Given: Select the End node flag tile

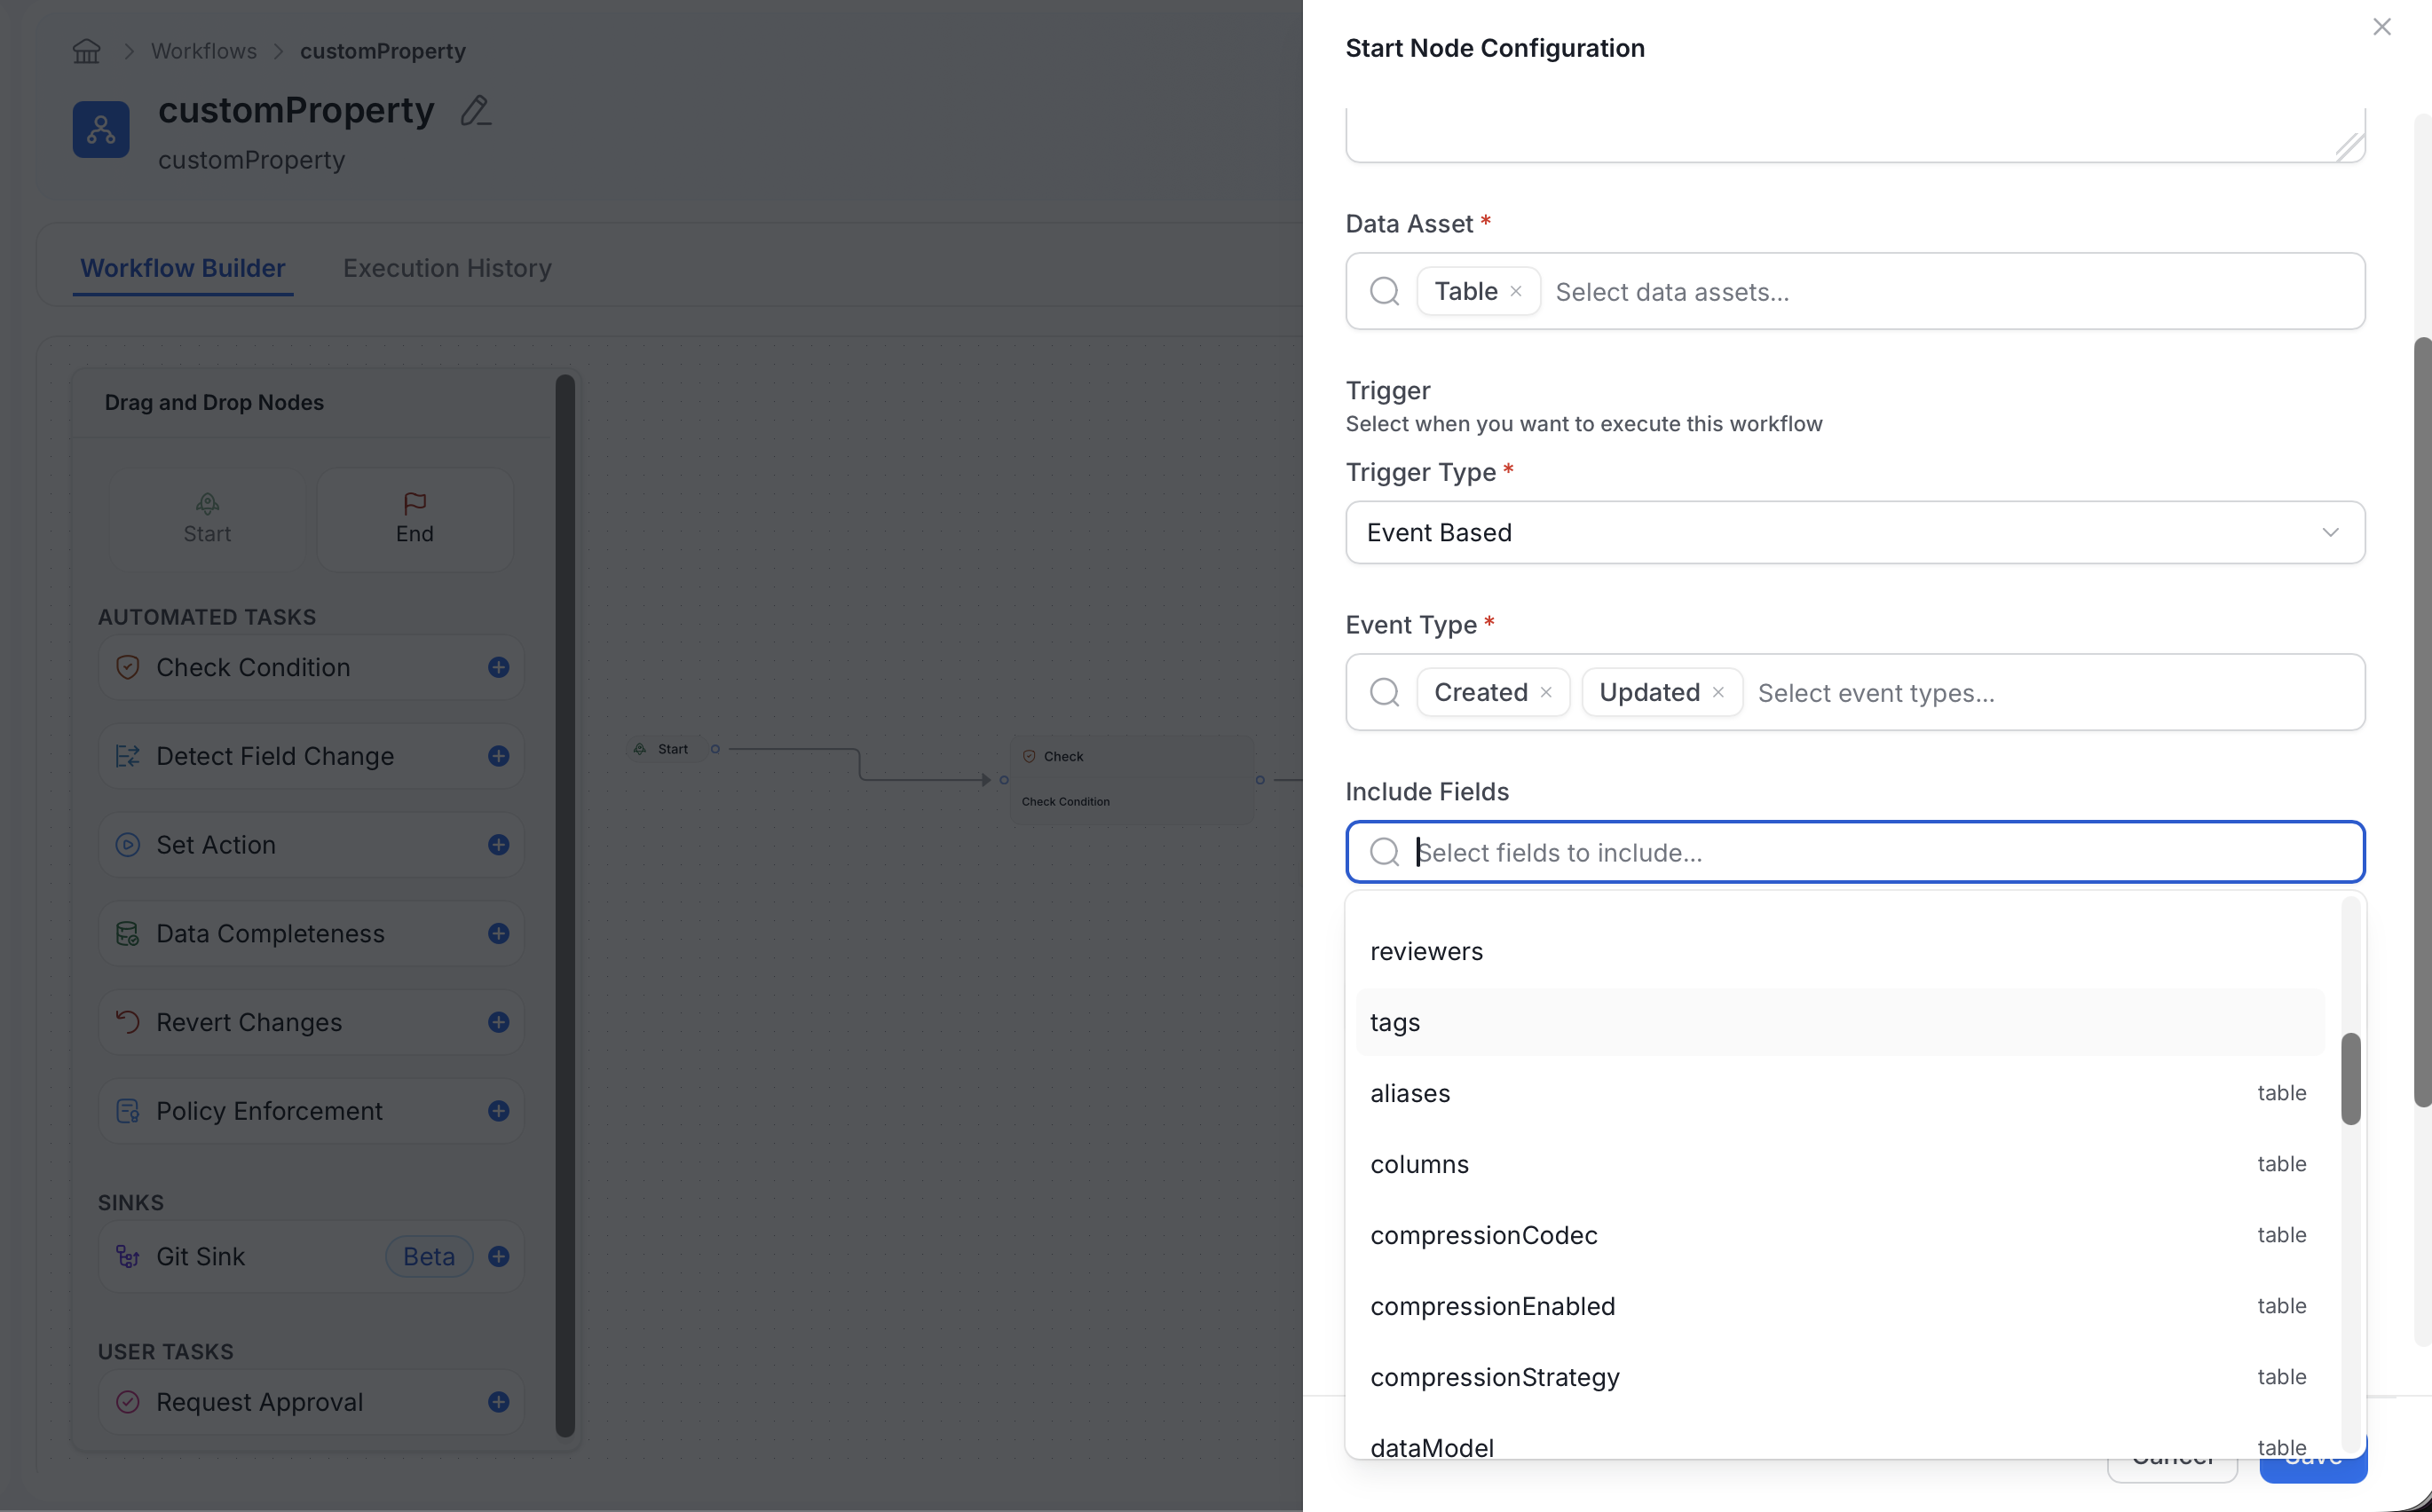Looking at the screenshot, I should 415,519.
